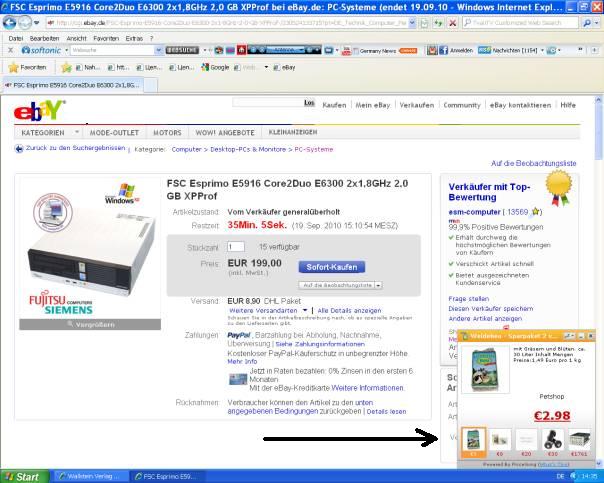Click the search magnifier icon in browser
Screen dimensions: 604x483
(x=587, y=23)
